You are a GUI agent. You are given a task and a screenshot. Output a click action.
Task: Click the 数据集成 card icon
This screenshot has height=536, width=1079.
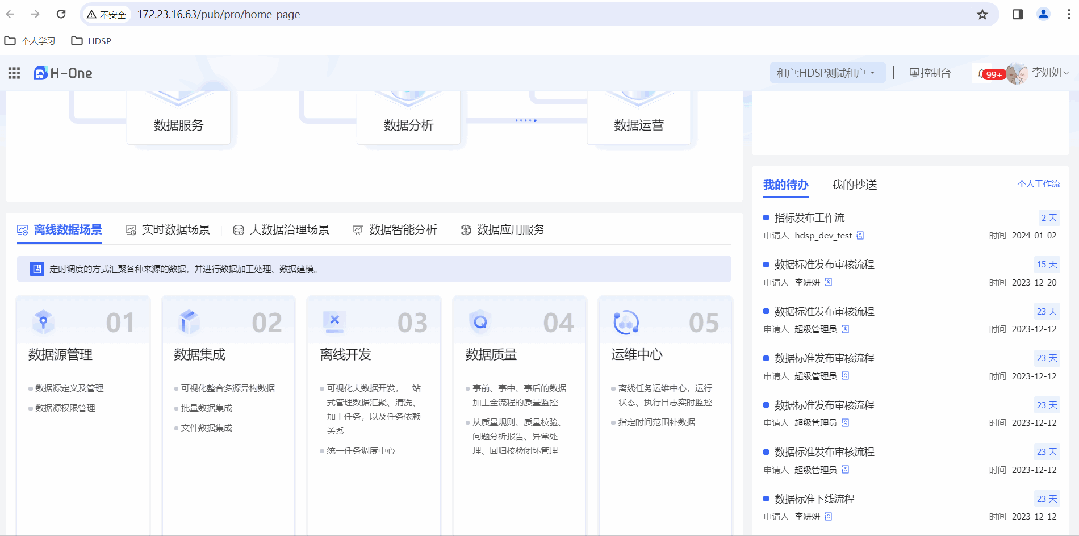[x=189, y=322]
